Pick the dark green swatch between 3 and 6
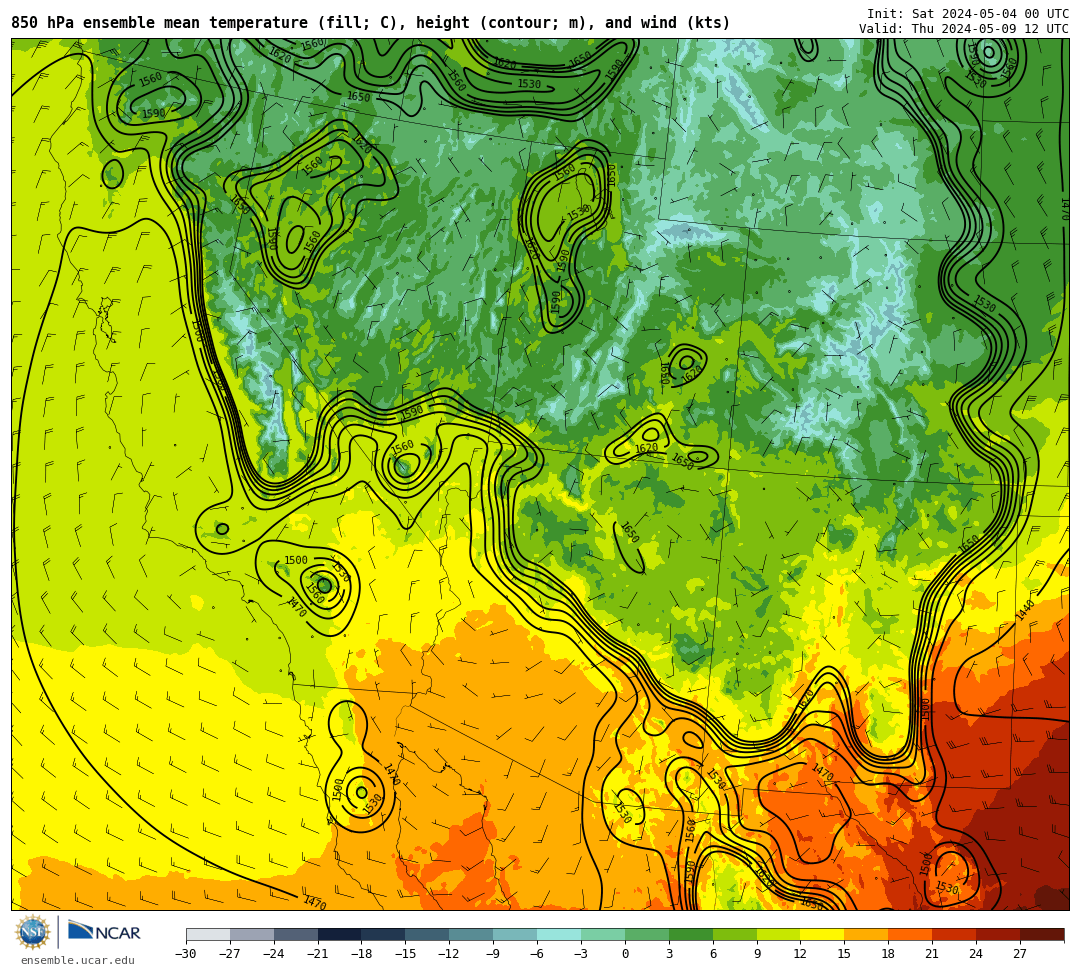The image size is (1080, 973). 691,934
